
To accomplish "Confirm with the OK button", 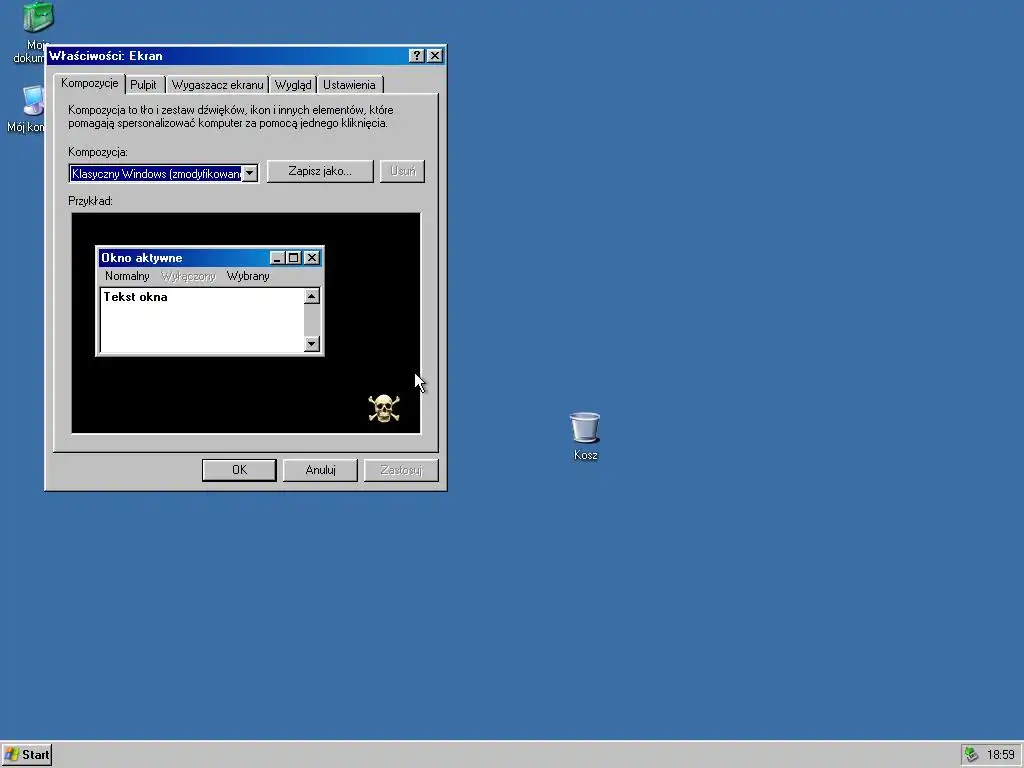I will point(239,470).
